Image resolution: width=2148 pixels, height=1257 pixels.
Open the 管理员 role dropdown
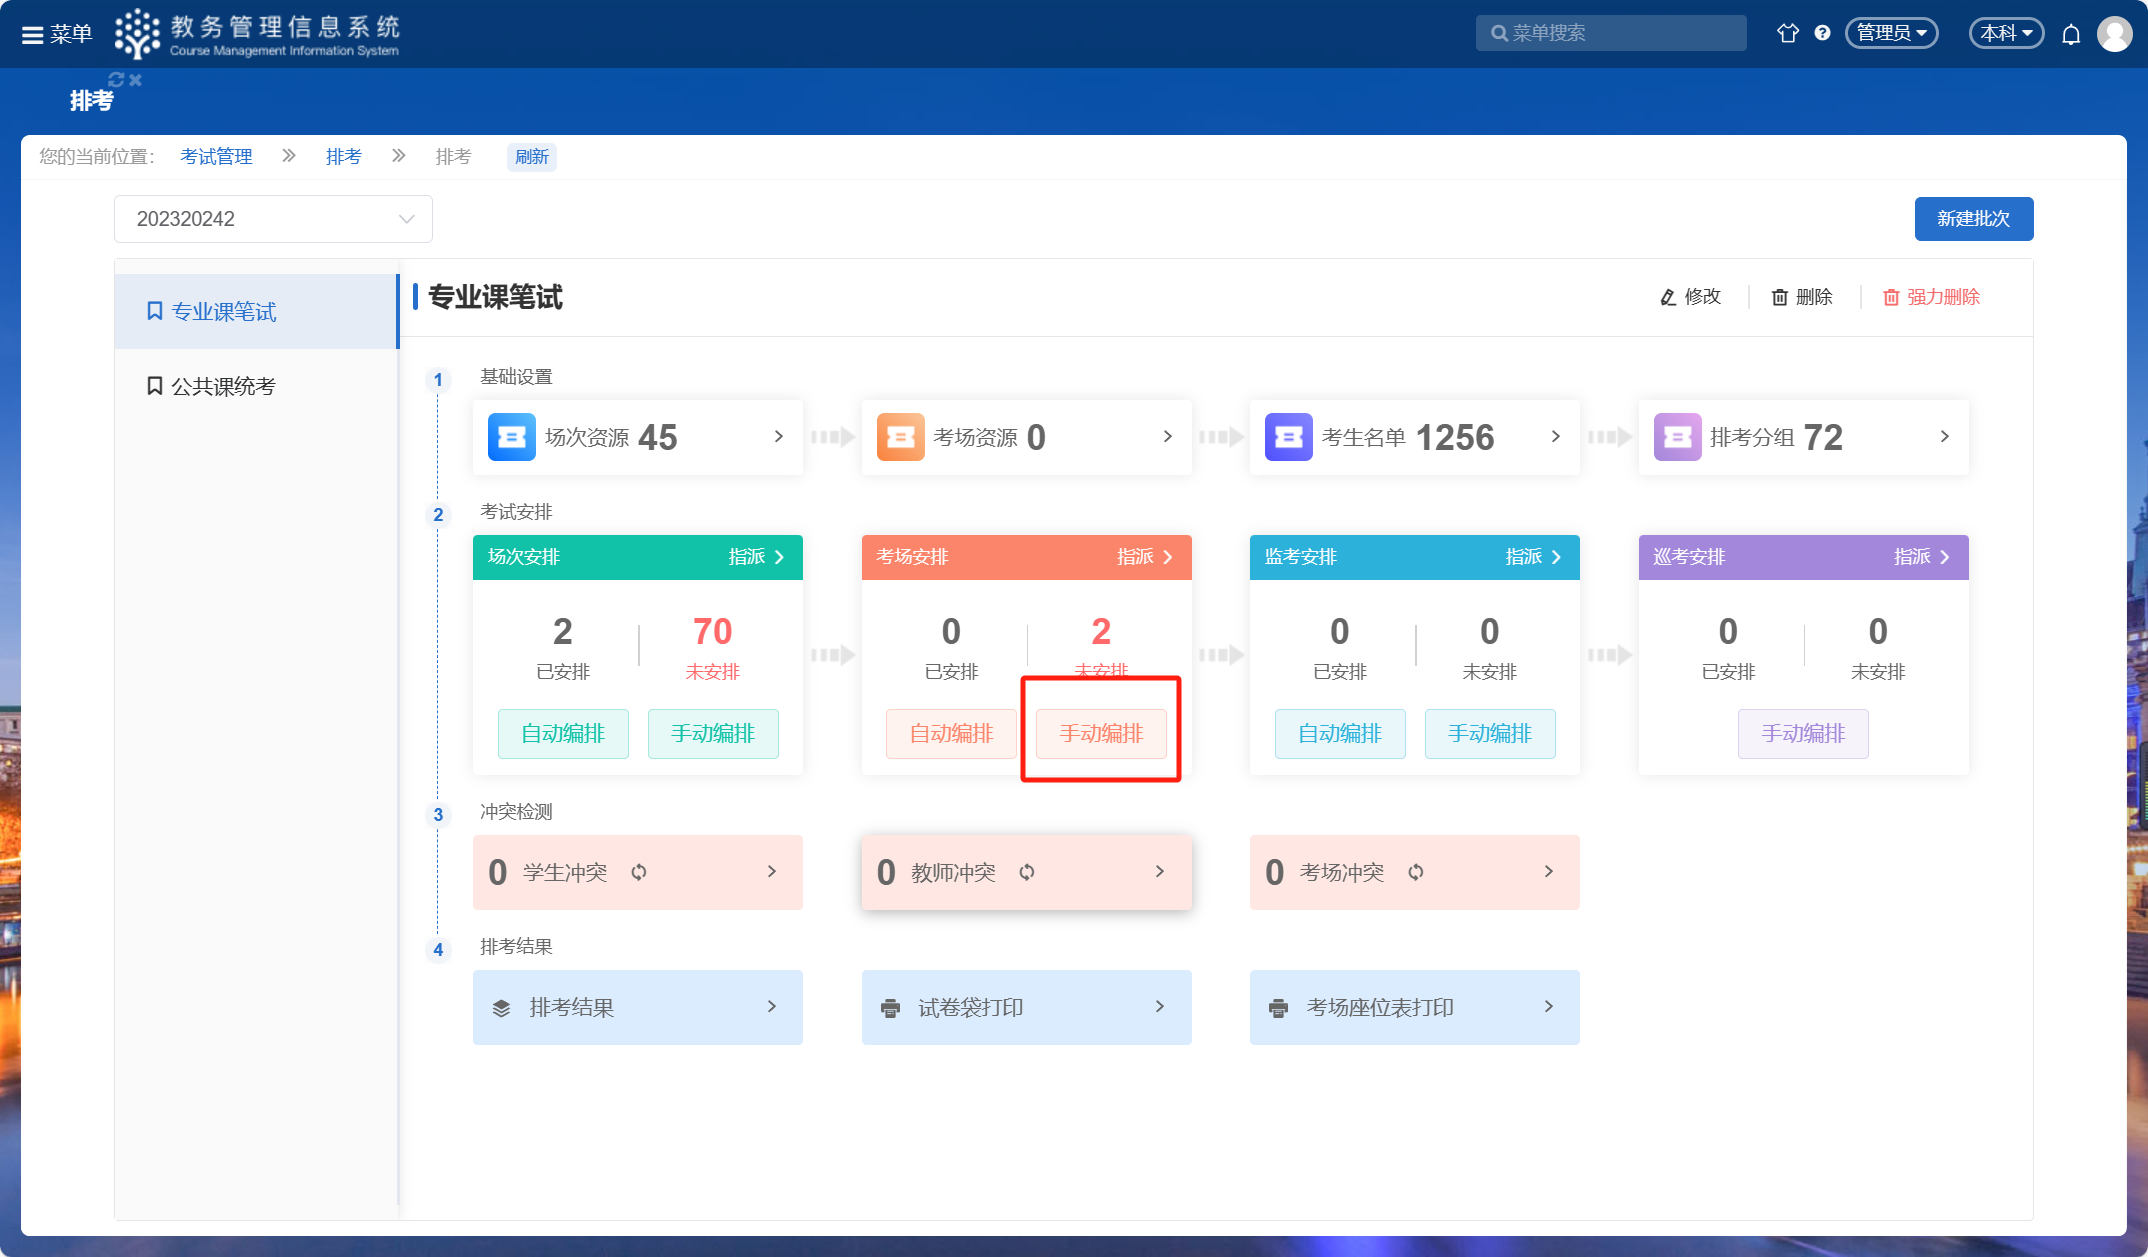coord(1891,33)
